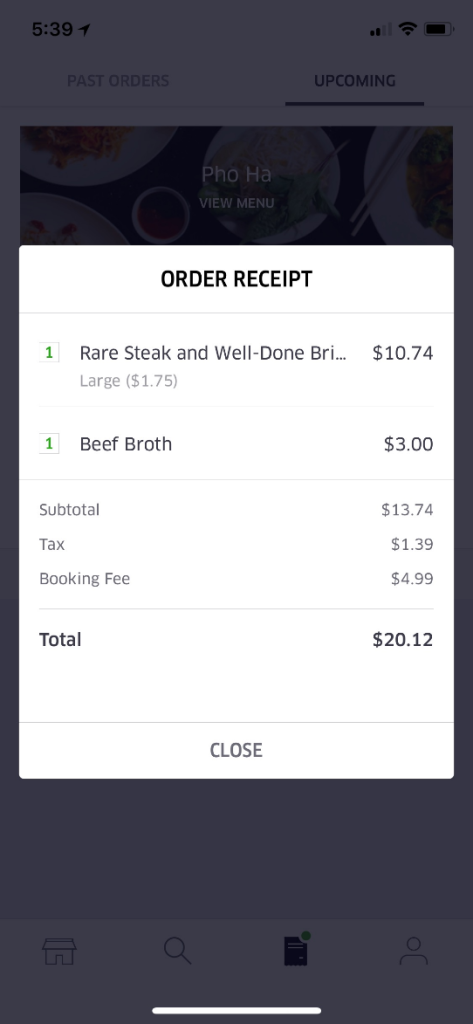This screenshot has height=1024, width=473.
Task: Switch to the Upcoming tab
Action: 355,81
